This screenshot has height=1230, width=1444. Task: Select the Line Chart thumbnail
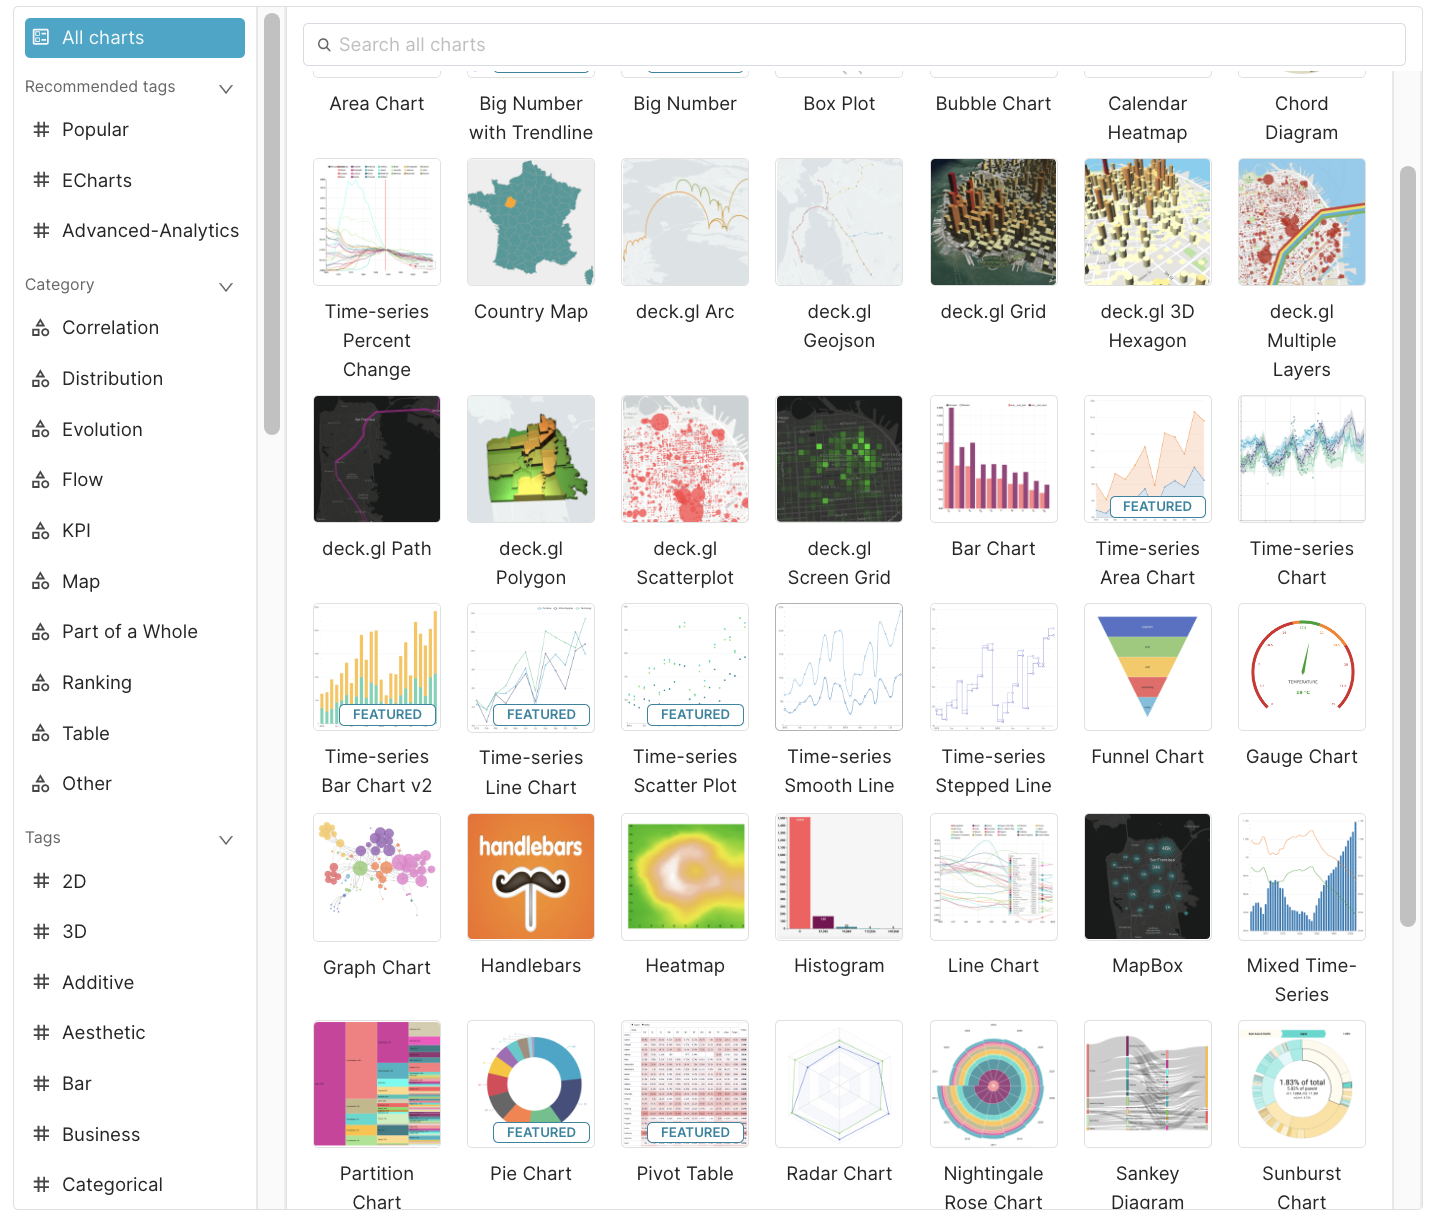[993, 877]
